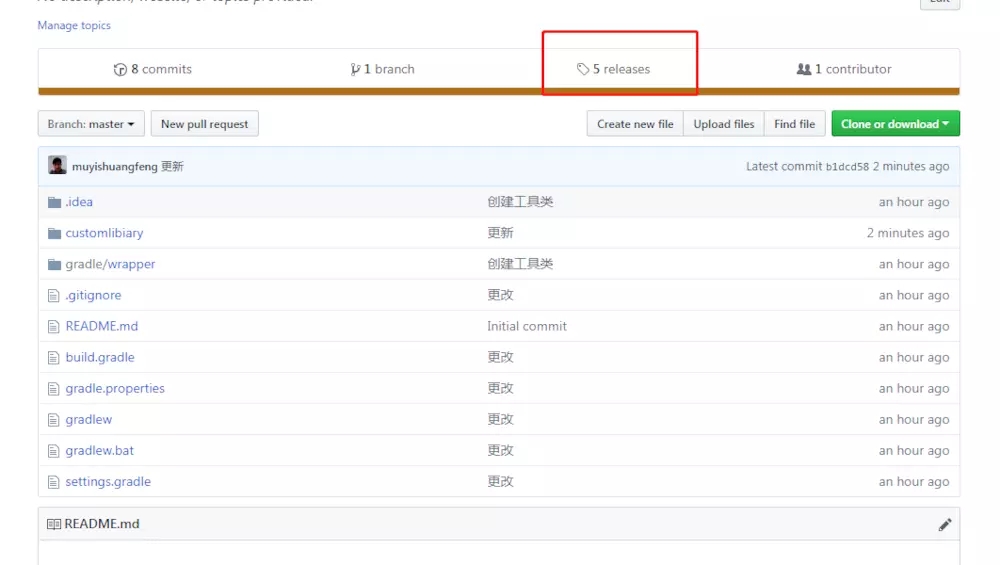Click the customlibiary folder icon
Screen dimensions: 1000x565
tap(54, 233)
